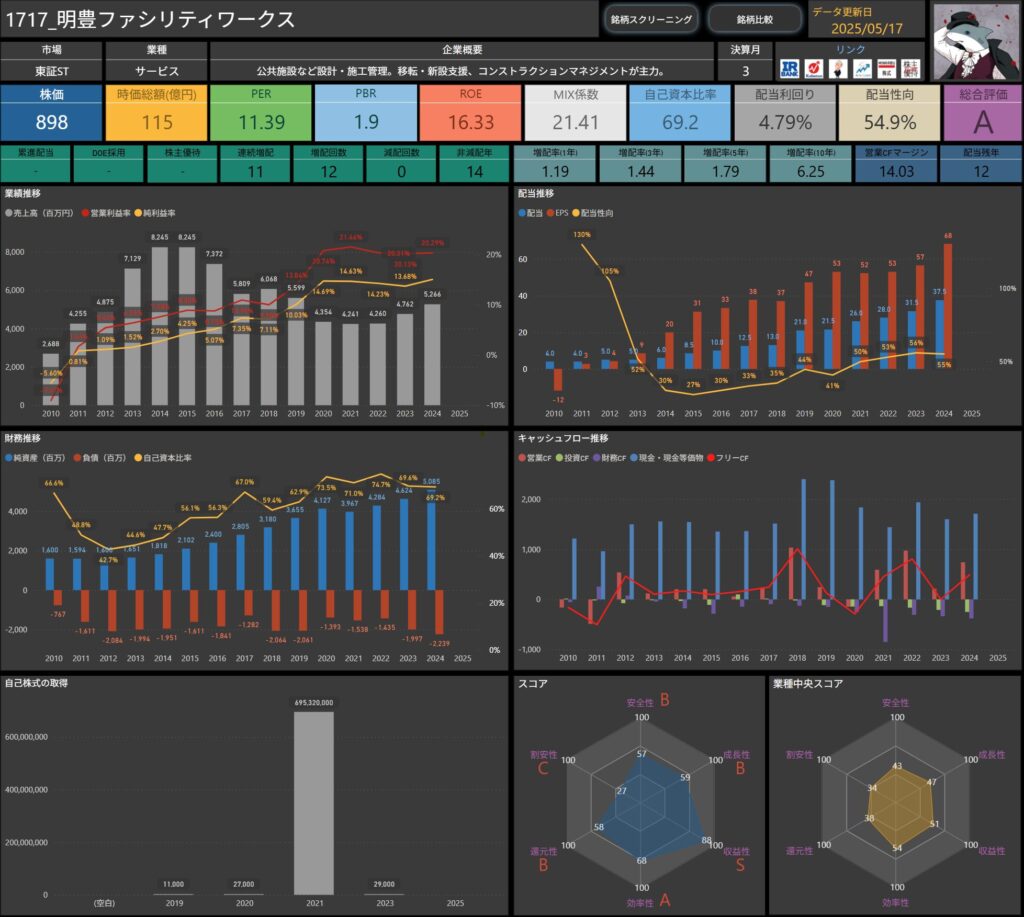
Task: Select the 効率性 A grade in スコア radar
Action: 665,900
